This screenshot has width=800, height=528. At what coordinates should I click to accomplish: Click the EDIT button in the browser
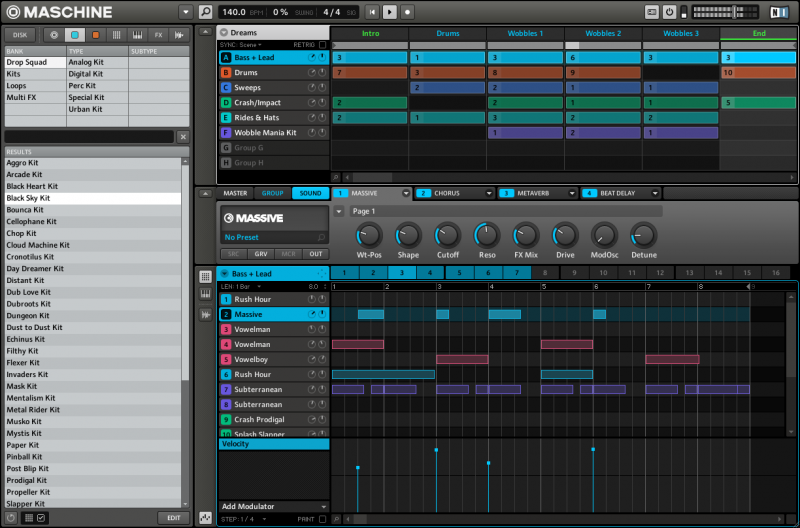[x=173, y=518]
